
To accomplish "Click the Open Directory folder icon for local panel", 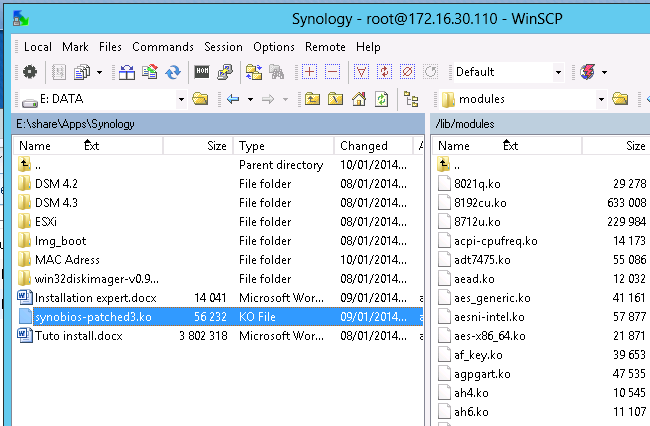I will coord(200,99).
